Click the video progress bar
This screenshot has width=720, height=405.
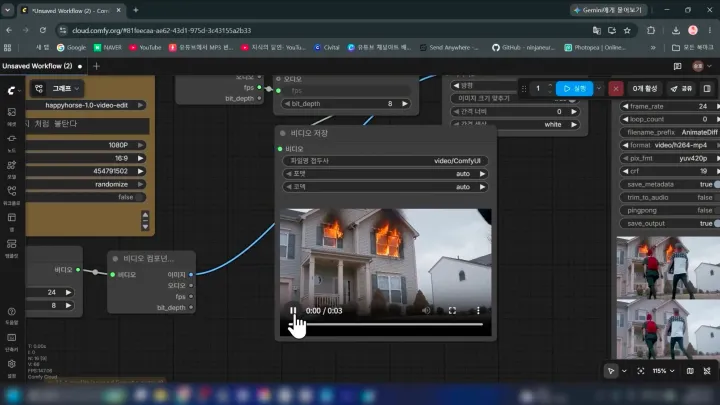tap(385, 324)
